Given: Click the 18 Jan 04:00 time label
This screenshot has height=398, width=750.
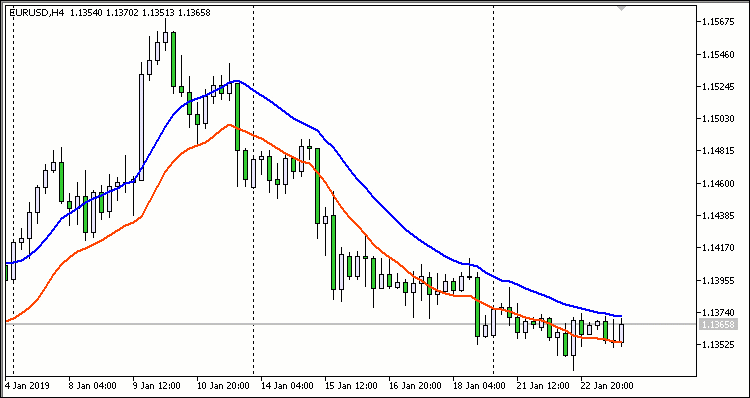Looking at the screenshot, I should (479, 386).
